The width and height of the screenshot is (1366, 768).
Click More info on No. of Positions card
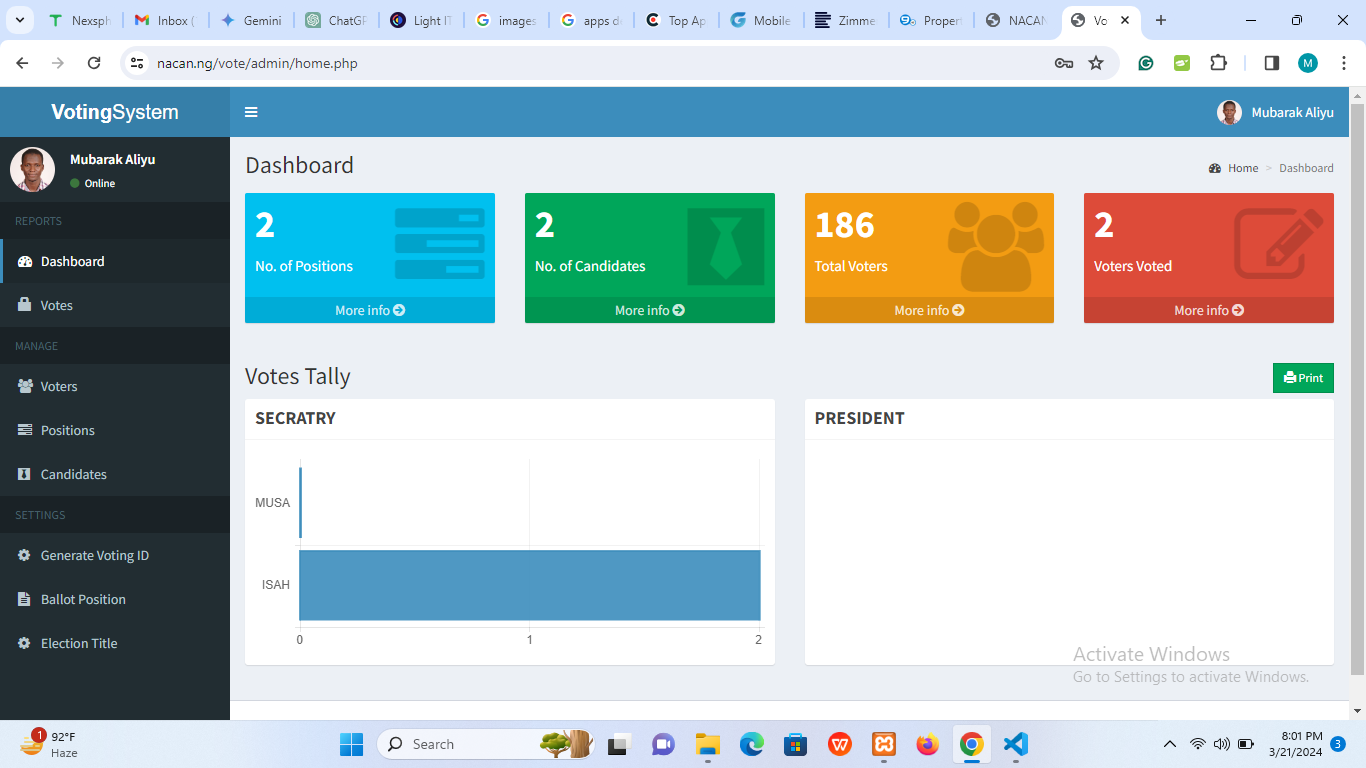point(370,310)
